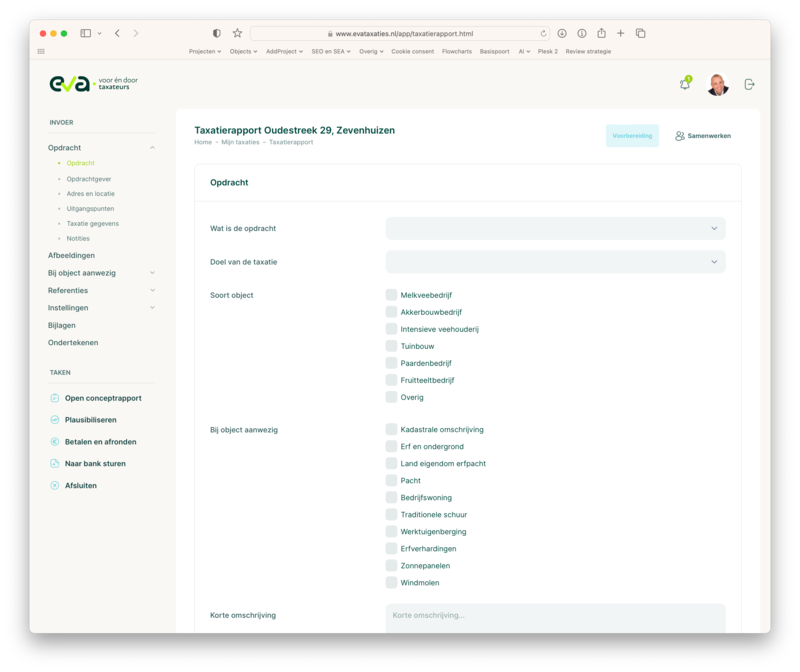Expand Bij object aanwezig in sidebar
This screenshot has width=800, height=672.
152,273
